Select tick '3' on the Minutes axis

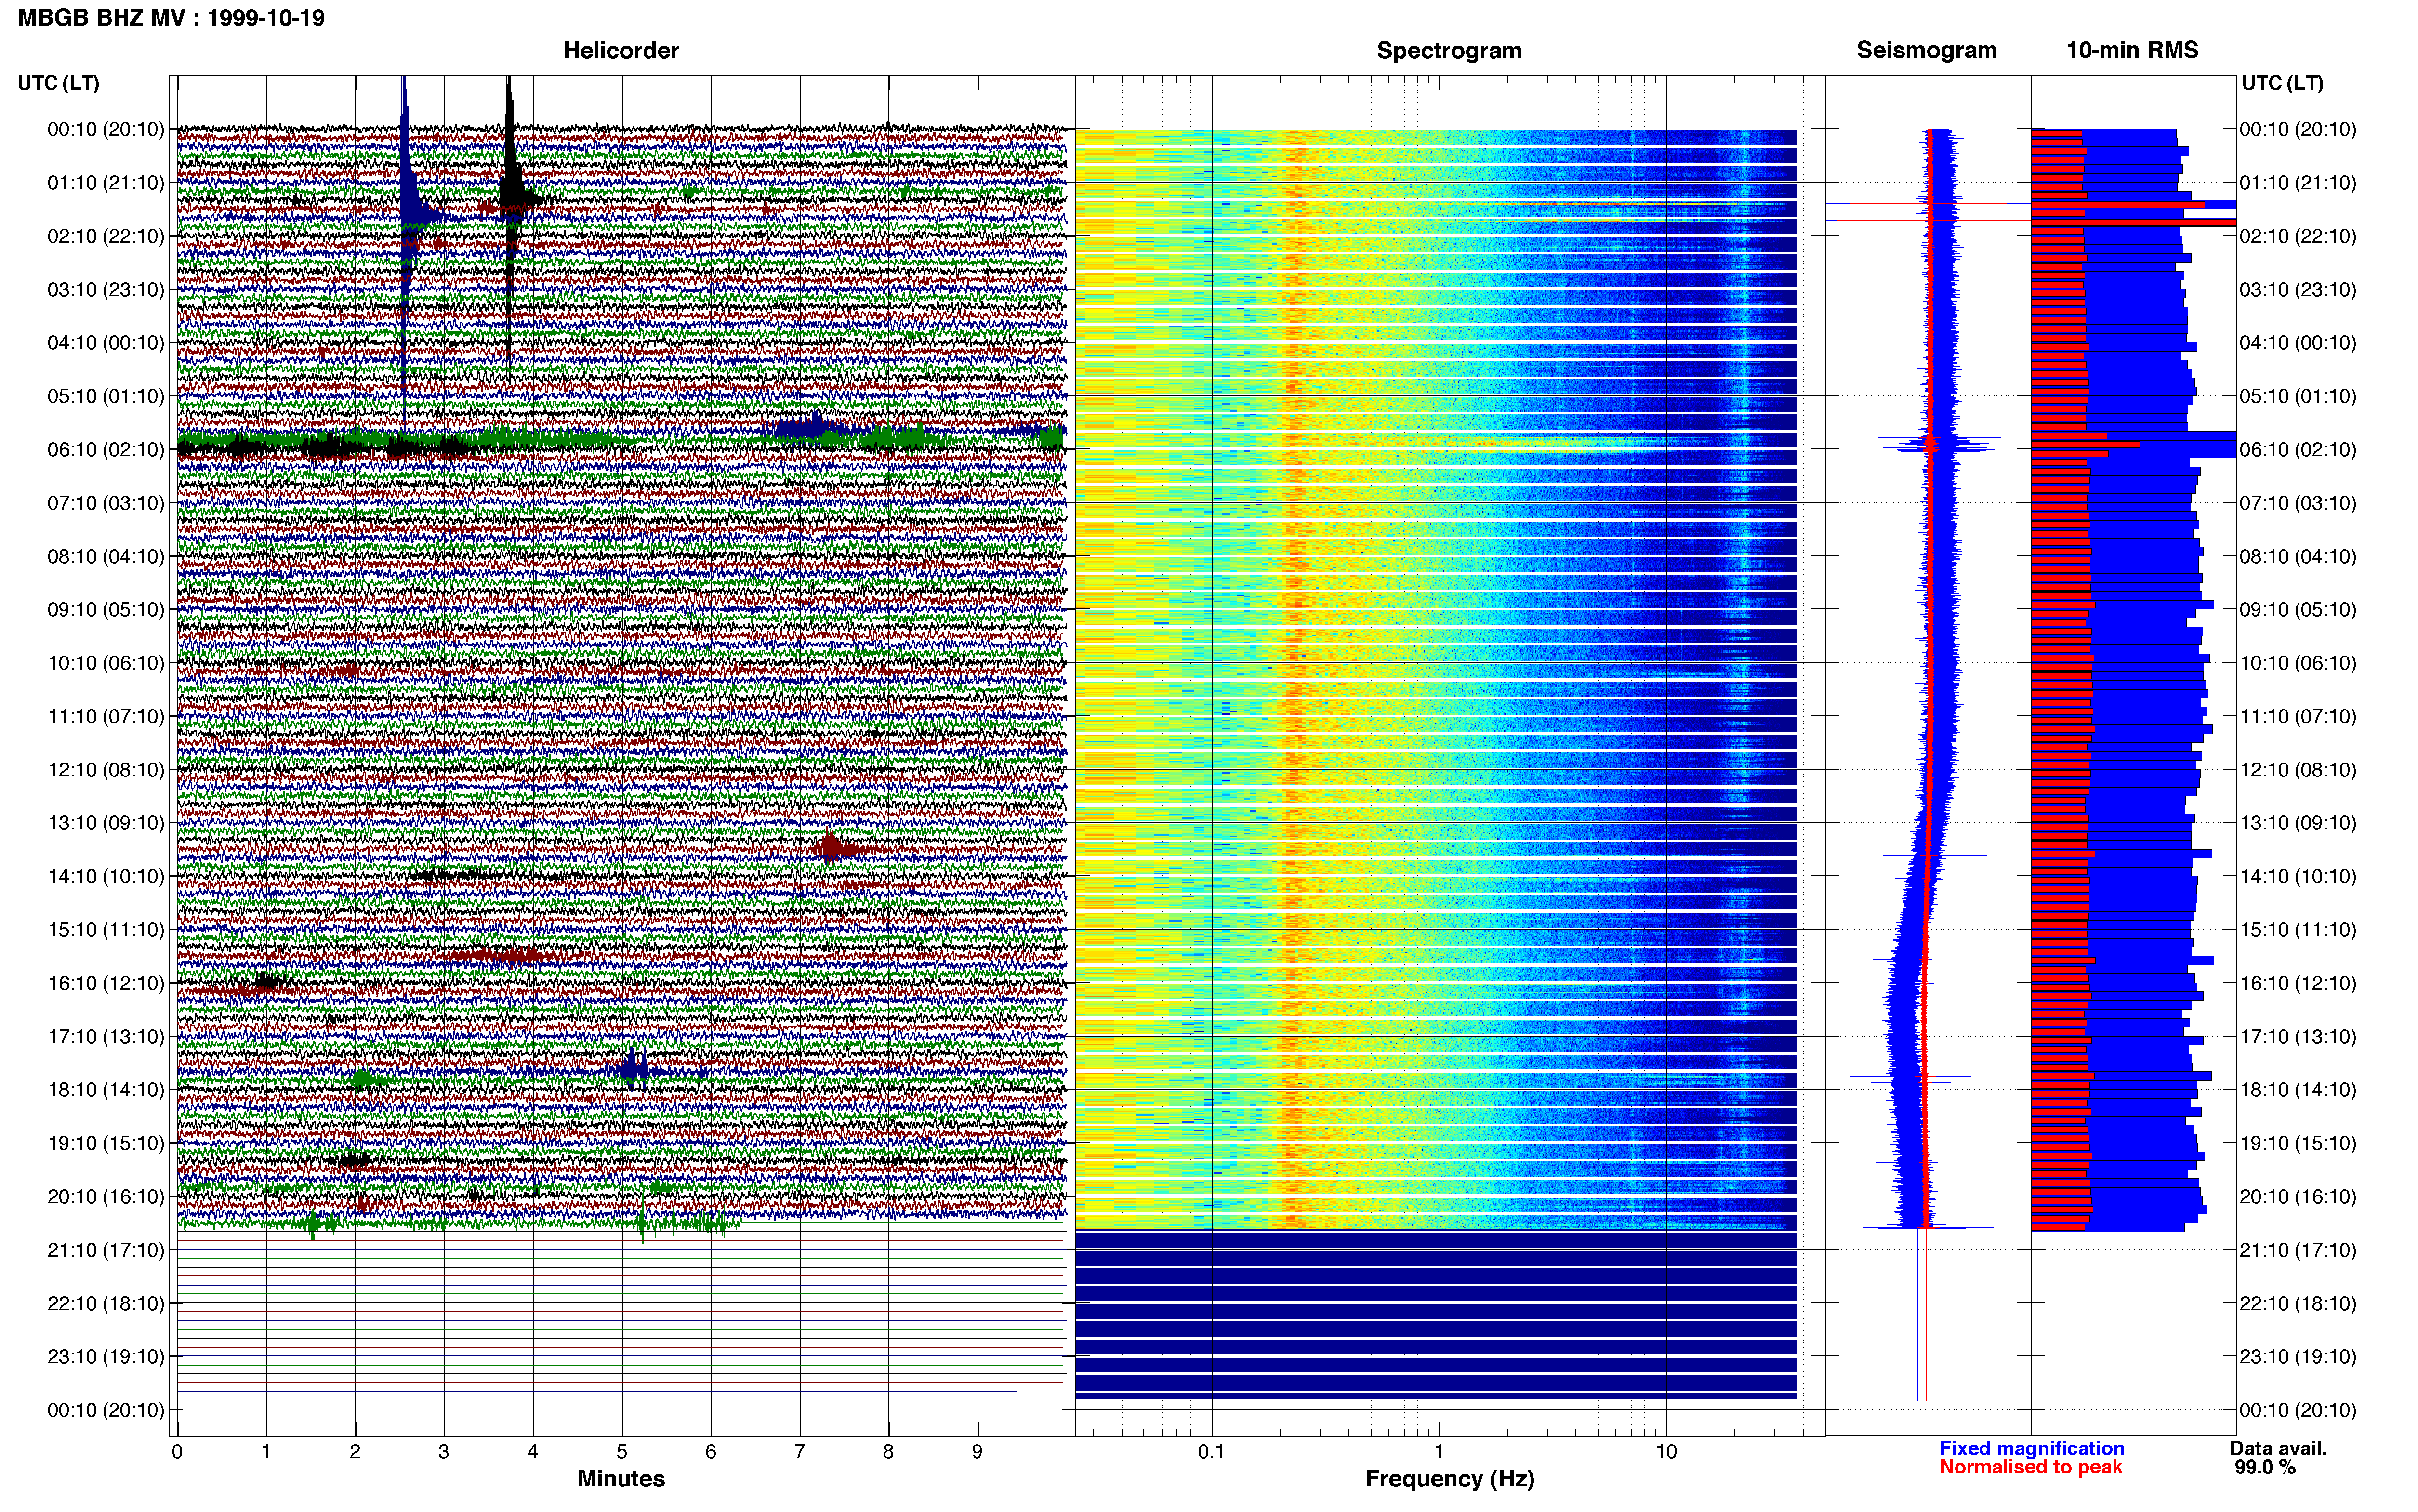pos(444,1452)
